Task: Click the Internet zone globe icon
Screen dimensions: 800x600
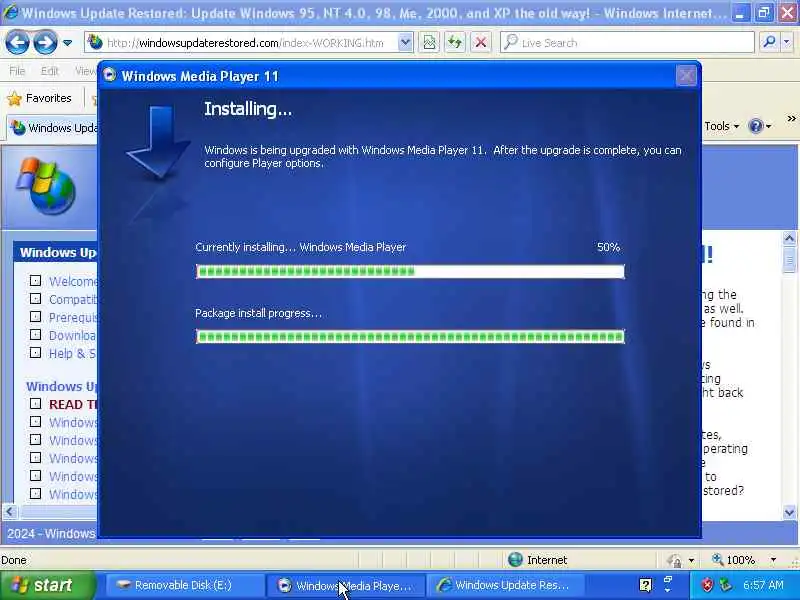Action: [515, 560]
